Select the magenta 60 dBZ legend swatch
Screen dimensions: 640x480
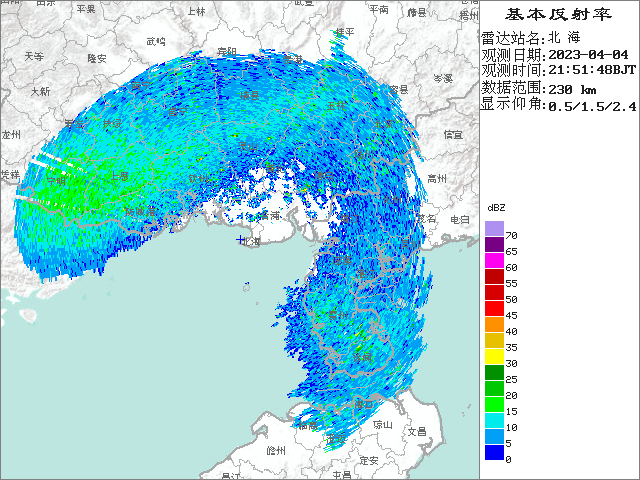click(494, 260)
